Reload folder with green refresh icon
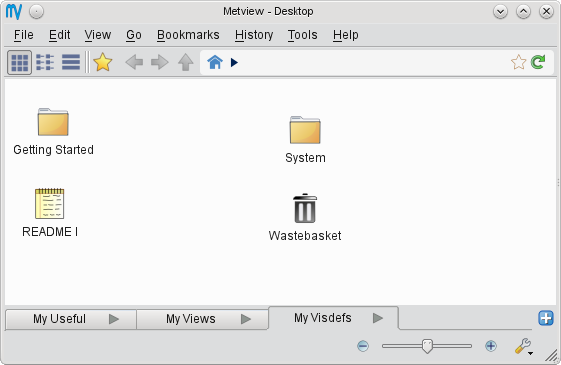 pos(538,62)
